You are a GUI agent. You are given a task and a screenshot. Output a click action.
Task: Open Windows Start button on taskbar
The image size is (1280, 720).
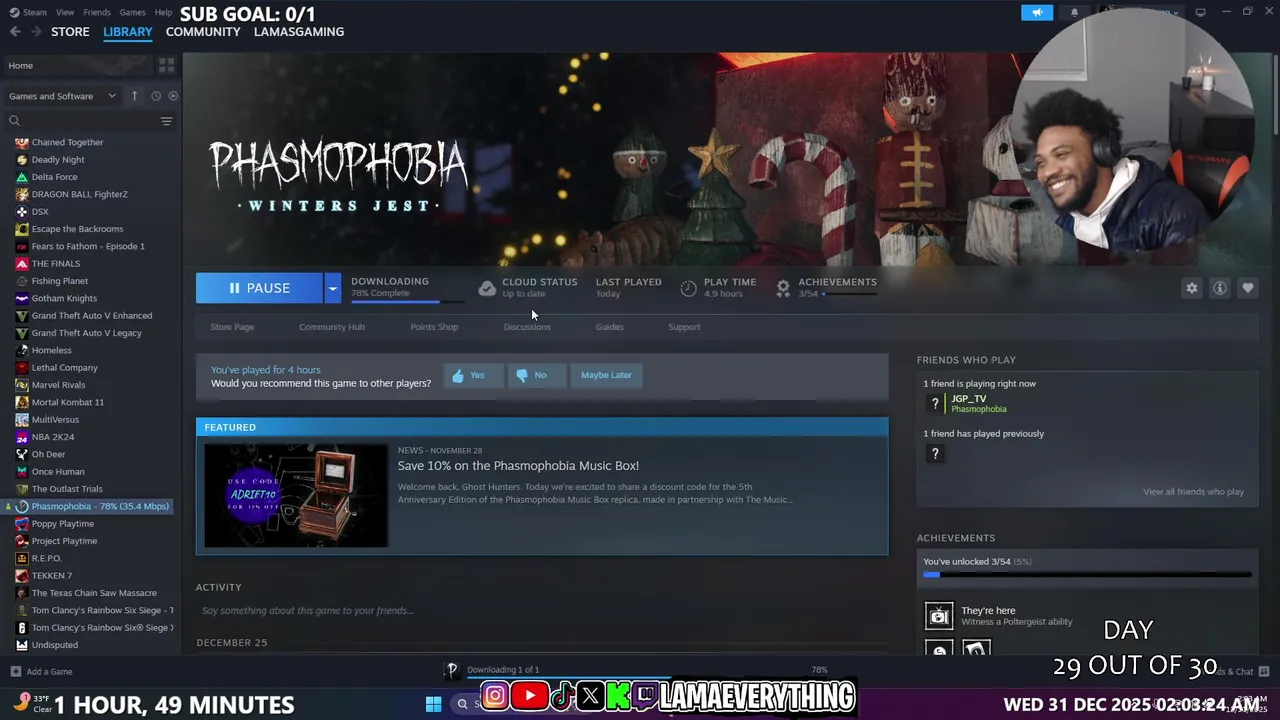point(433,704)
